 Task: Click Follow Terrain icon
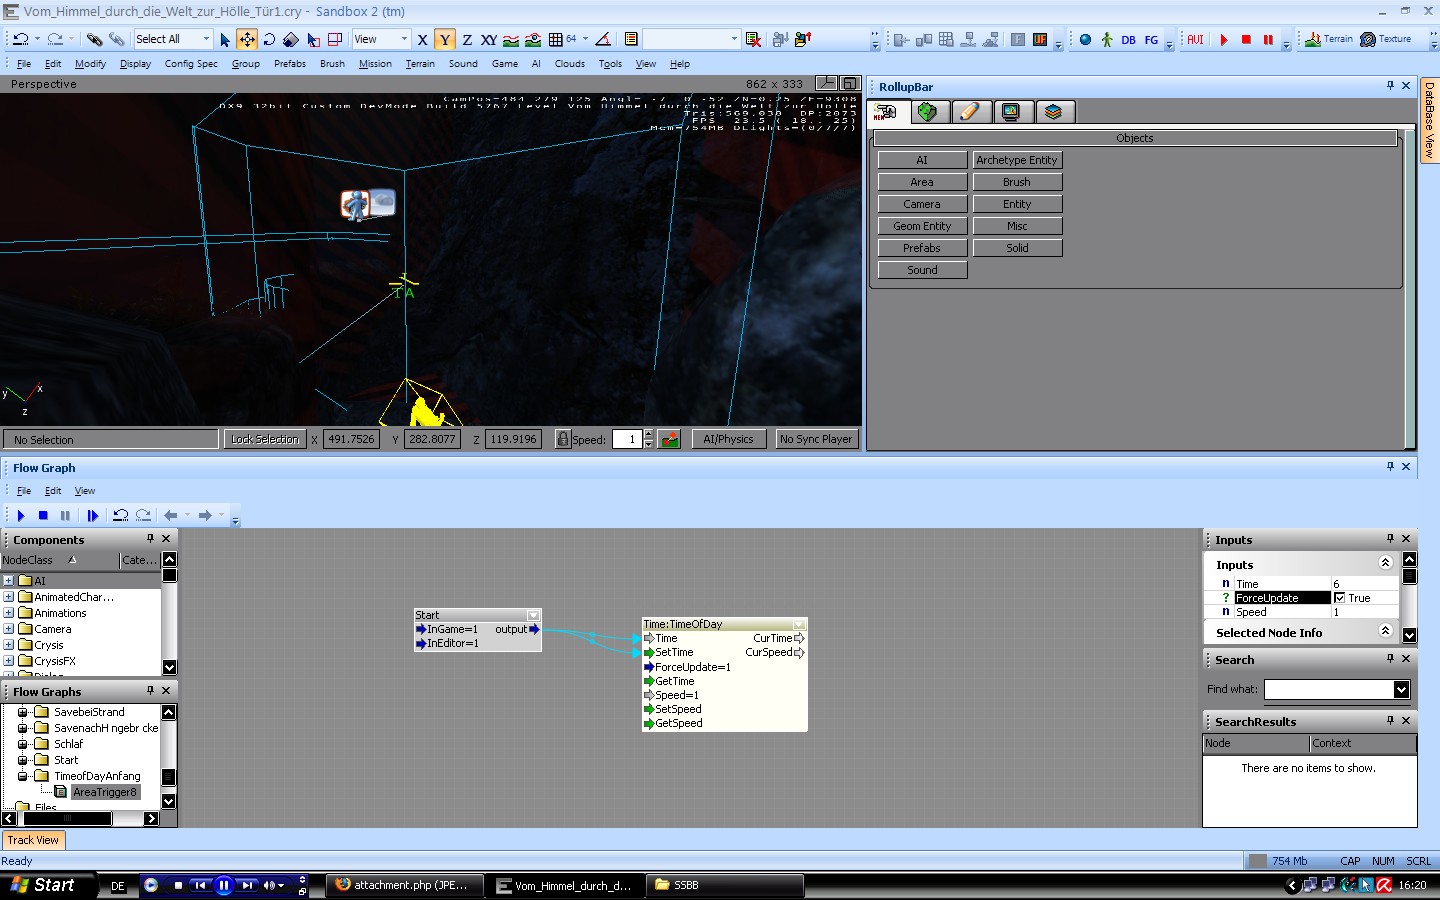click(x=511, y=39)
